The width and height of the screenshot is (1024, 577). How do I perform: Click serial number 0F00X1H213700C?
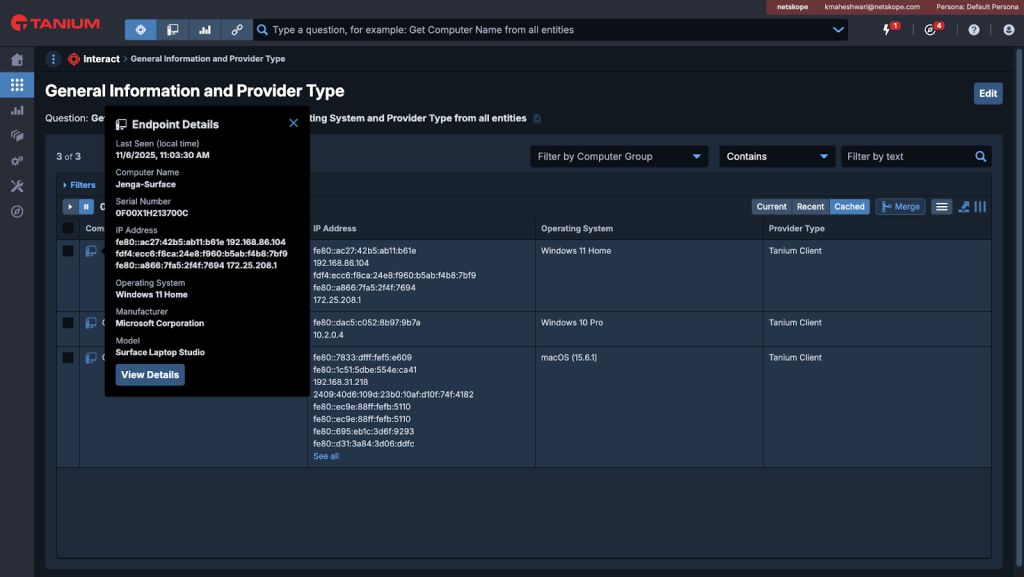coord(152,213)
